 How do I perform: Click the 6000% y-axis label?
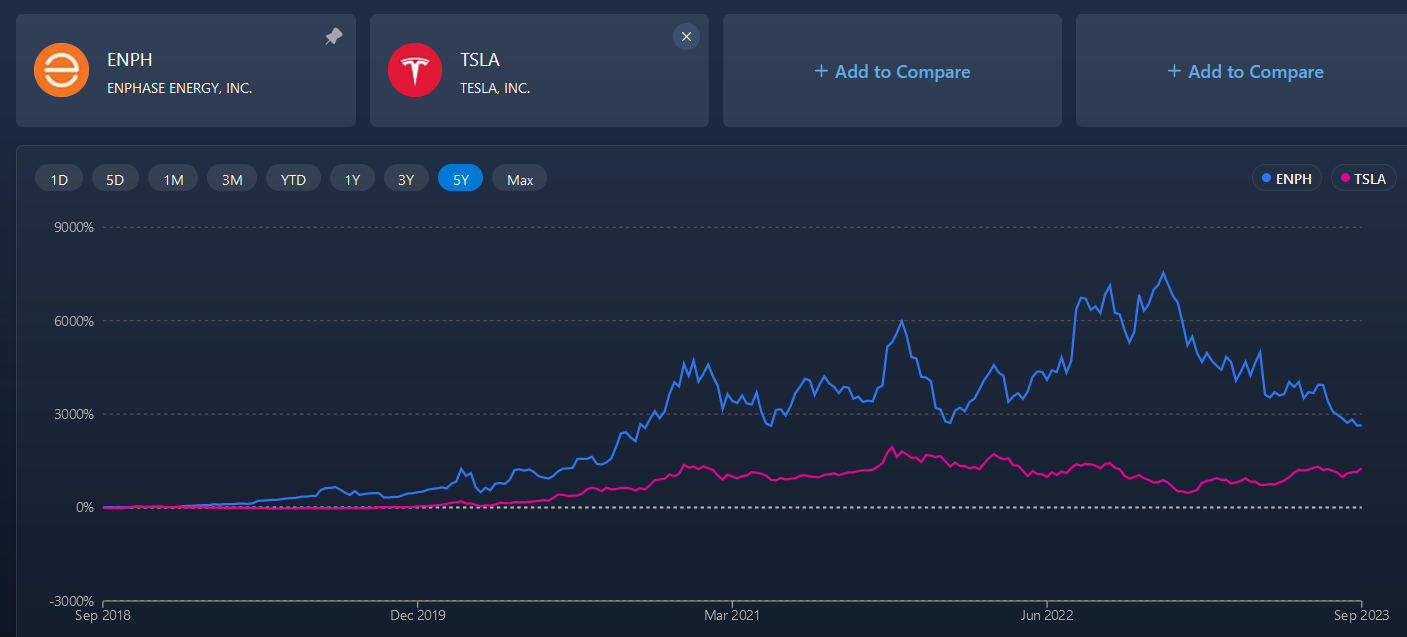73,321
